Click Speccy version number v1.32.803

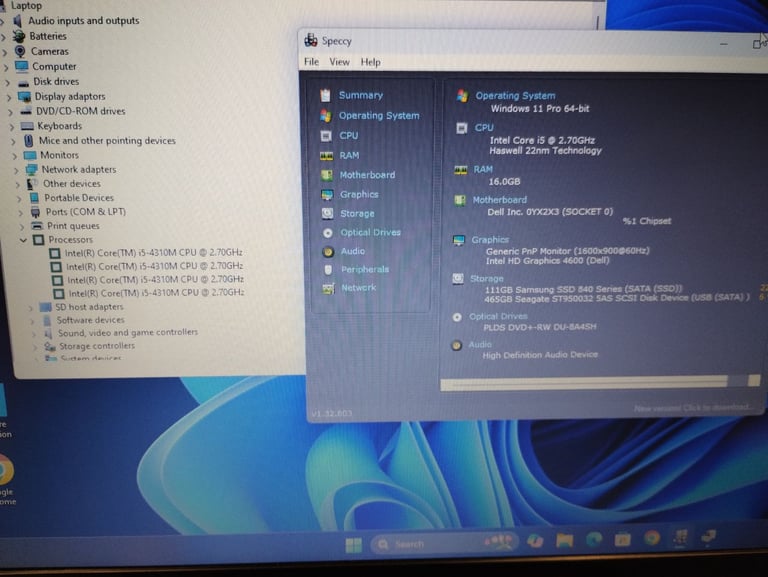332,413
